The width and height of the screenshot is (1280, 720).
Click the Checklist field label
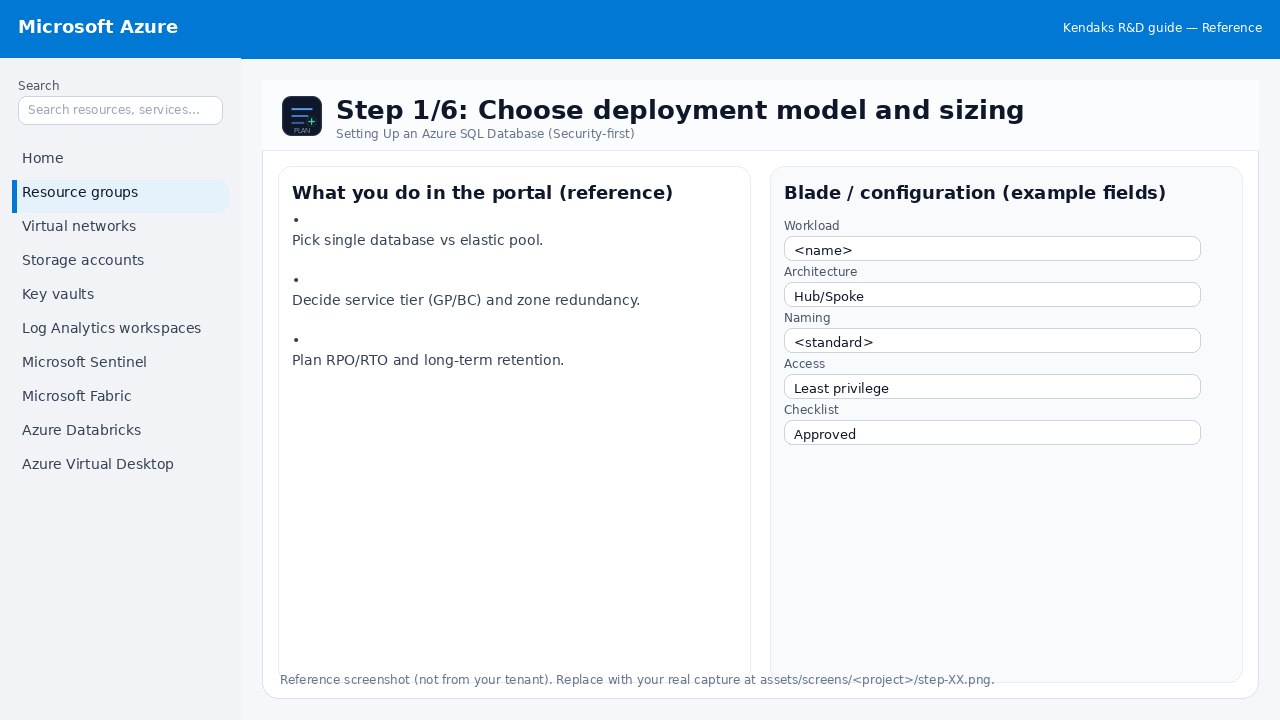[x=811, y=410]
